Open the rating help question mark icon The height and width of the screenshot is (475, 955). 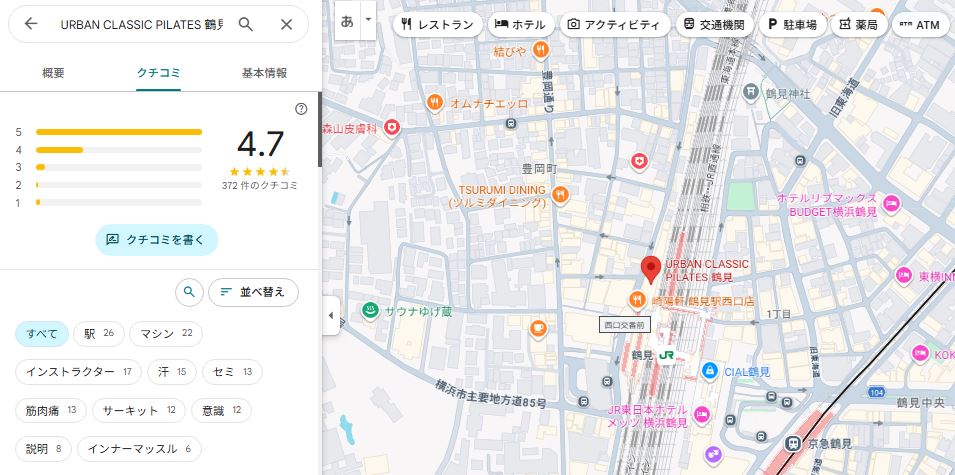click(301, 109)
